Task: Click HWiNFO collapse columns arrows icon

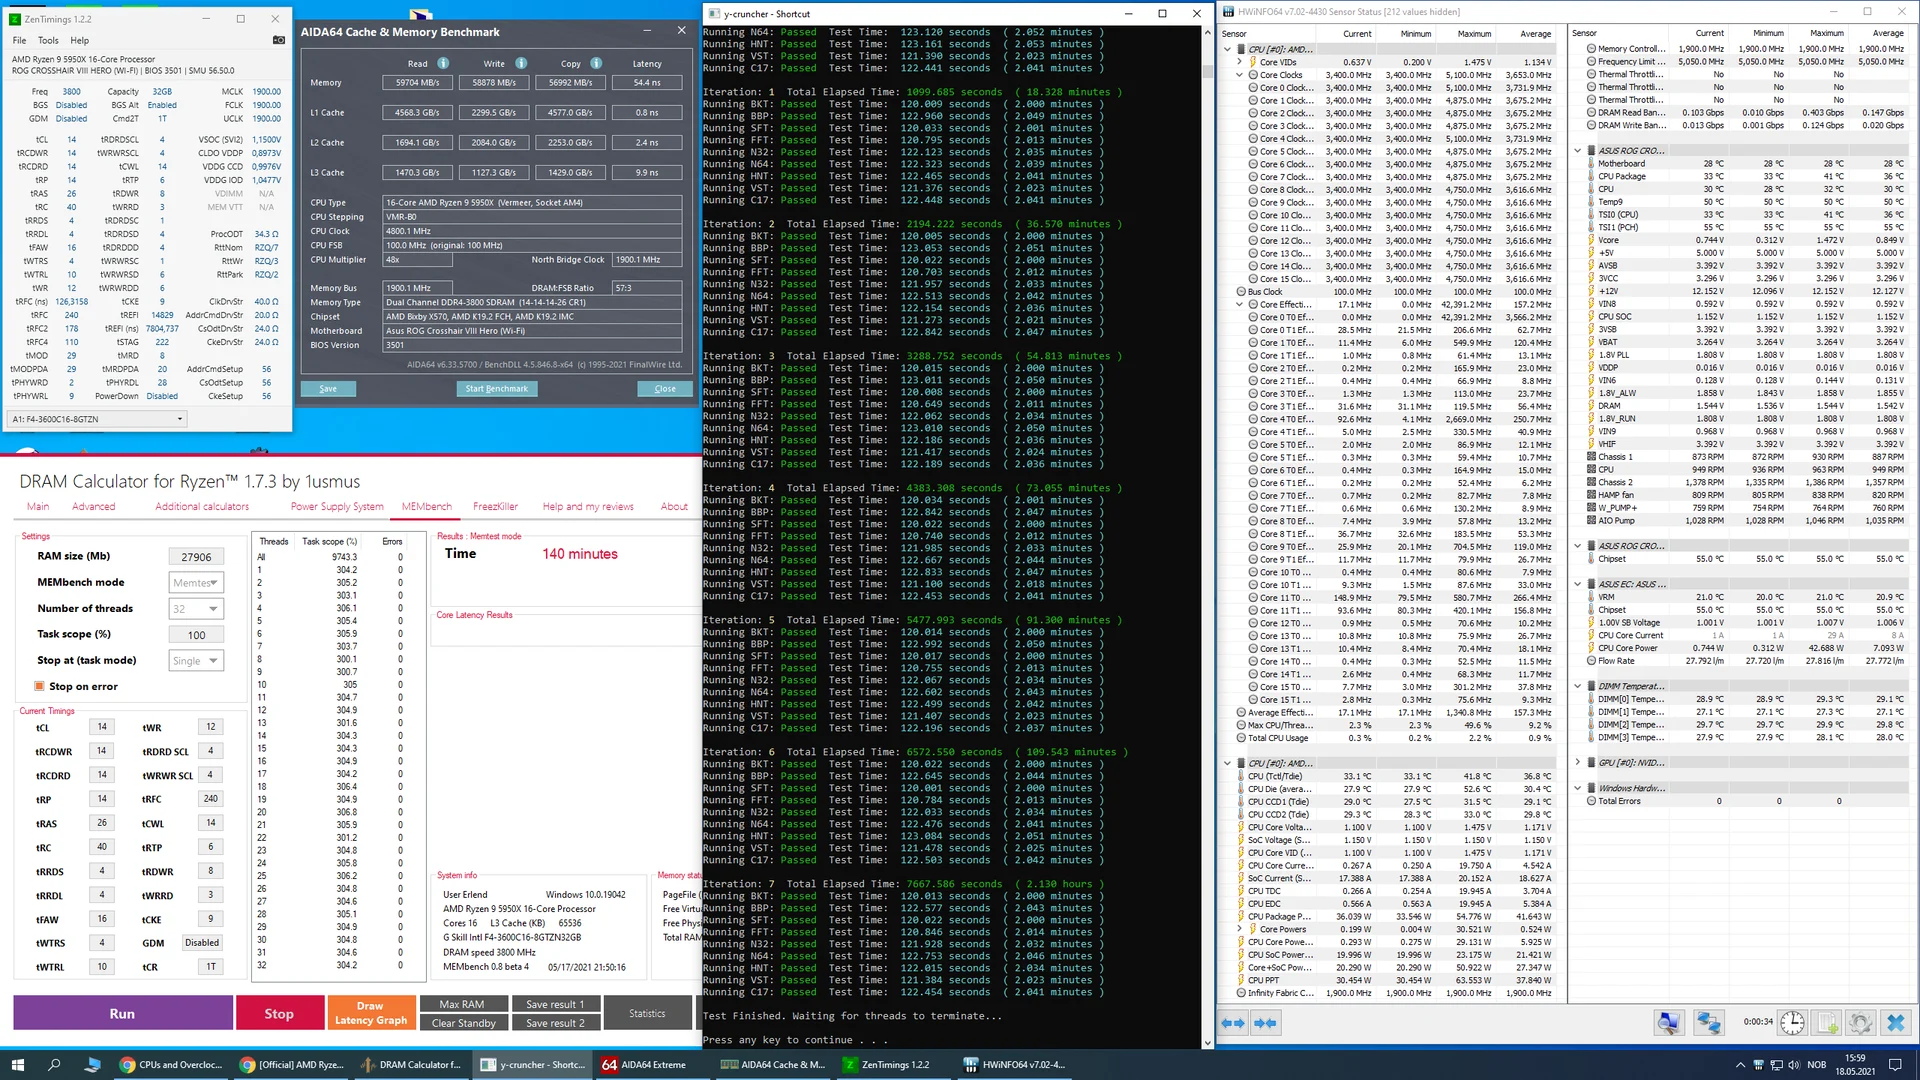Action: pyautogui.click(x=1265, y=1023)
